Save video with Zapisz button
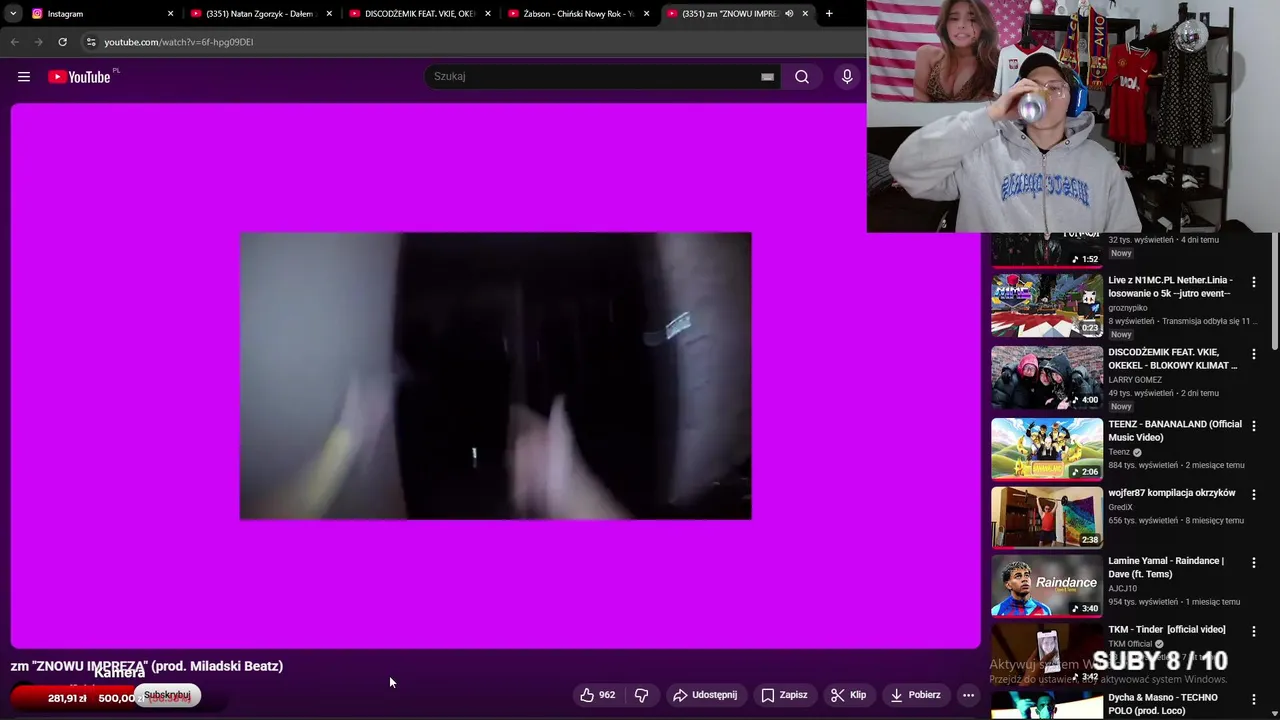Screen dimensions: 1280x720 (784, 695)
